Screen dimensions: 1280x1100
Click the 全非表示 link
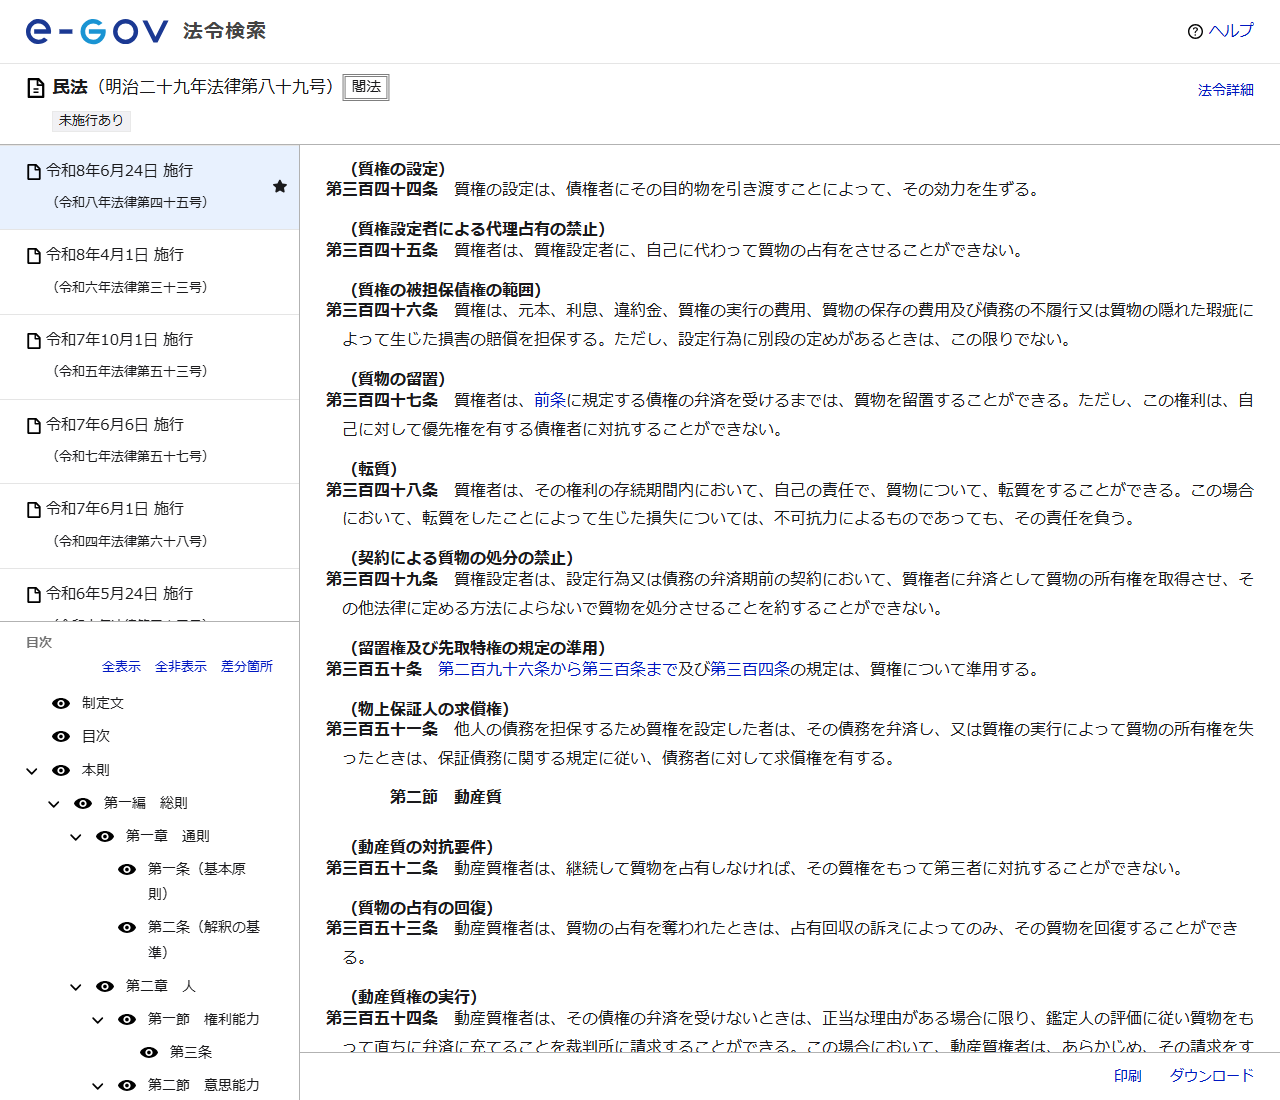tap(181, 667)
